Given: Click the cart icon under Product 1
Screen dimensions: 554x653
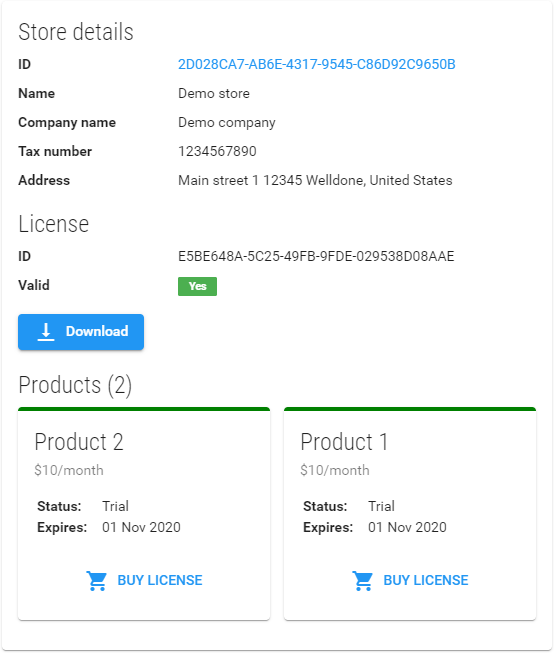Looking at the screenshot, I should coord(362,581).
